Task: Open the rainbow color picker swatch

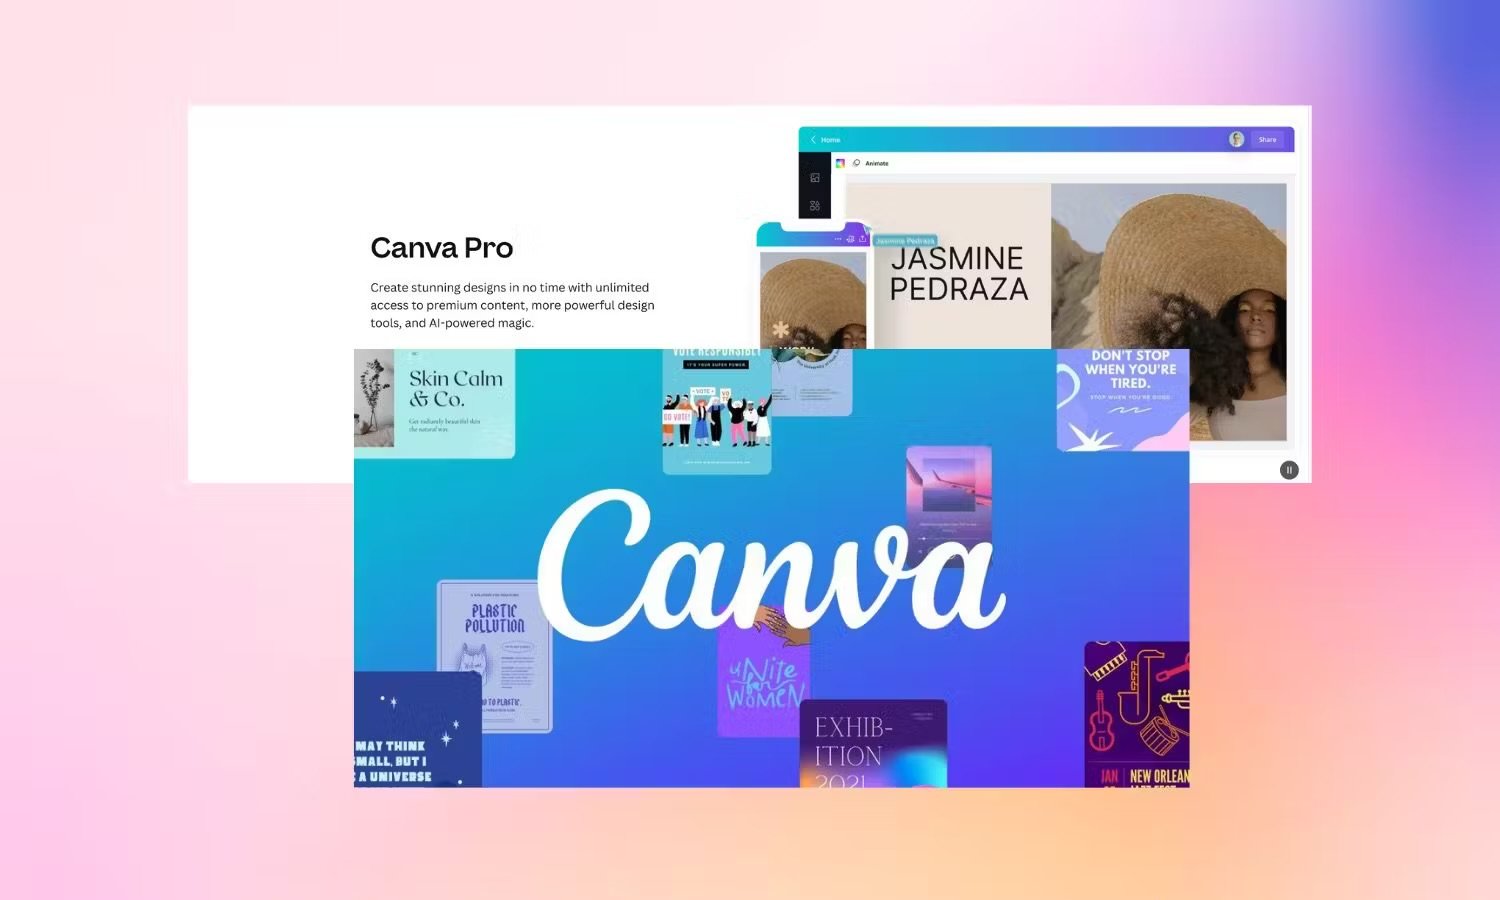Action: 840,163
